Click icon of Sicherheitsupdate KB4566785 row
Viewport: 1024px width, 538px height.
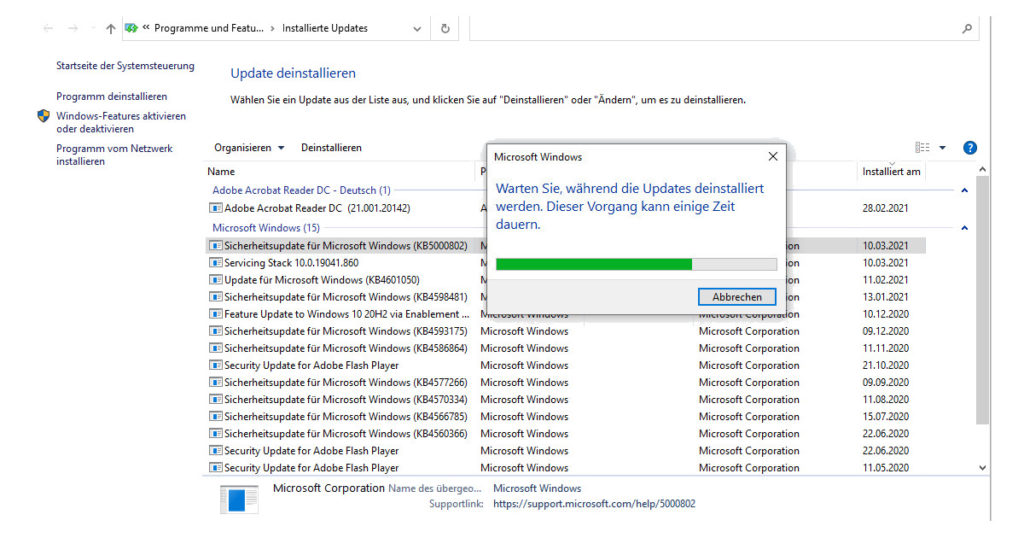[x=216, y=417]
